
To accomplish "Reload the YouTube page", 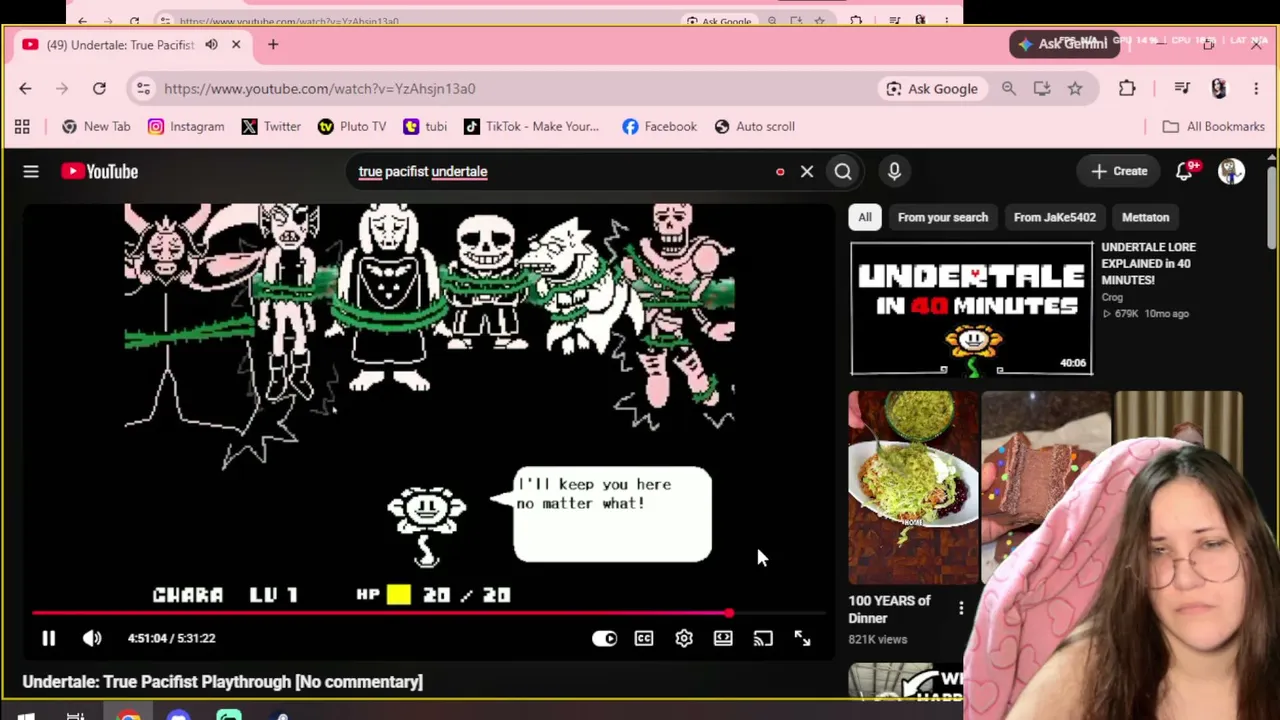I will point(99,89).
